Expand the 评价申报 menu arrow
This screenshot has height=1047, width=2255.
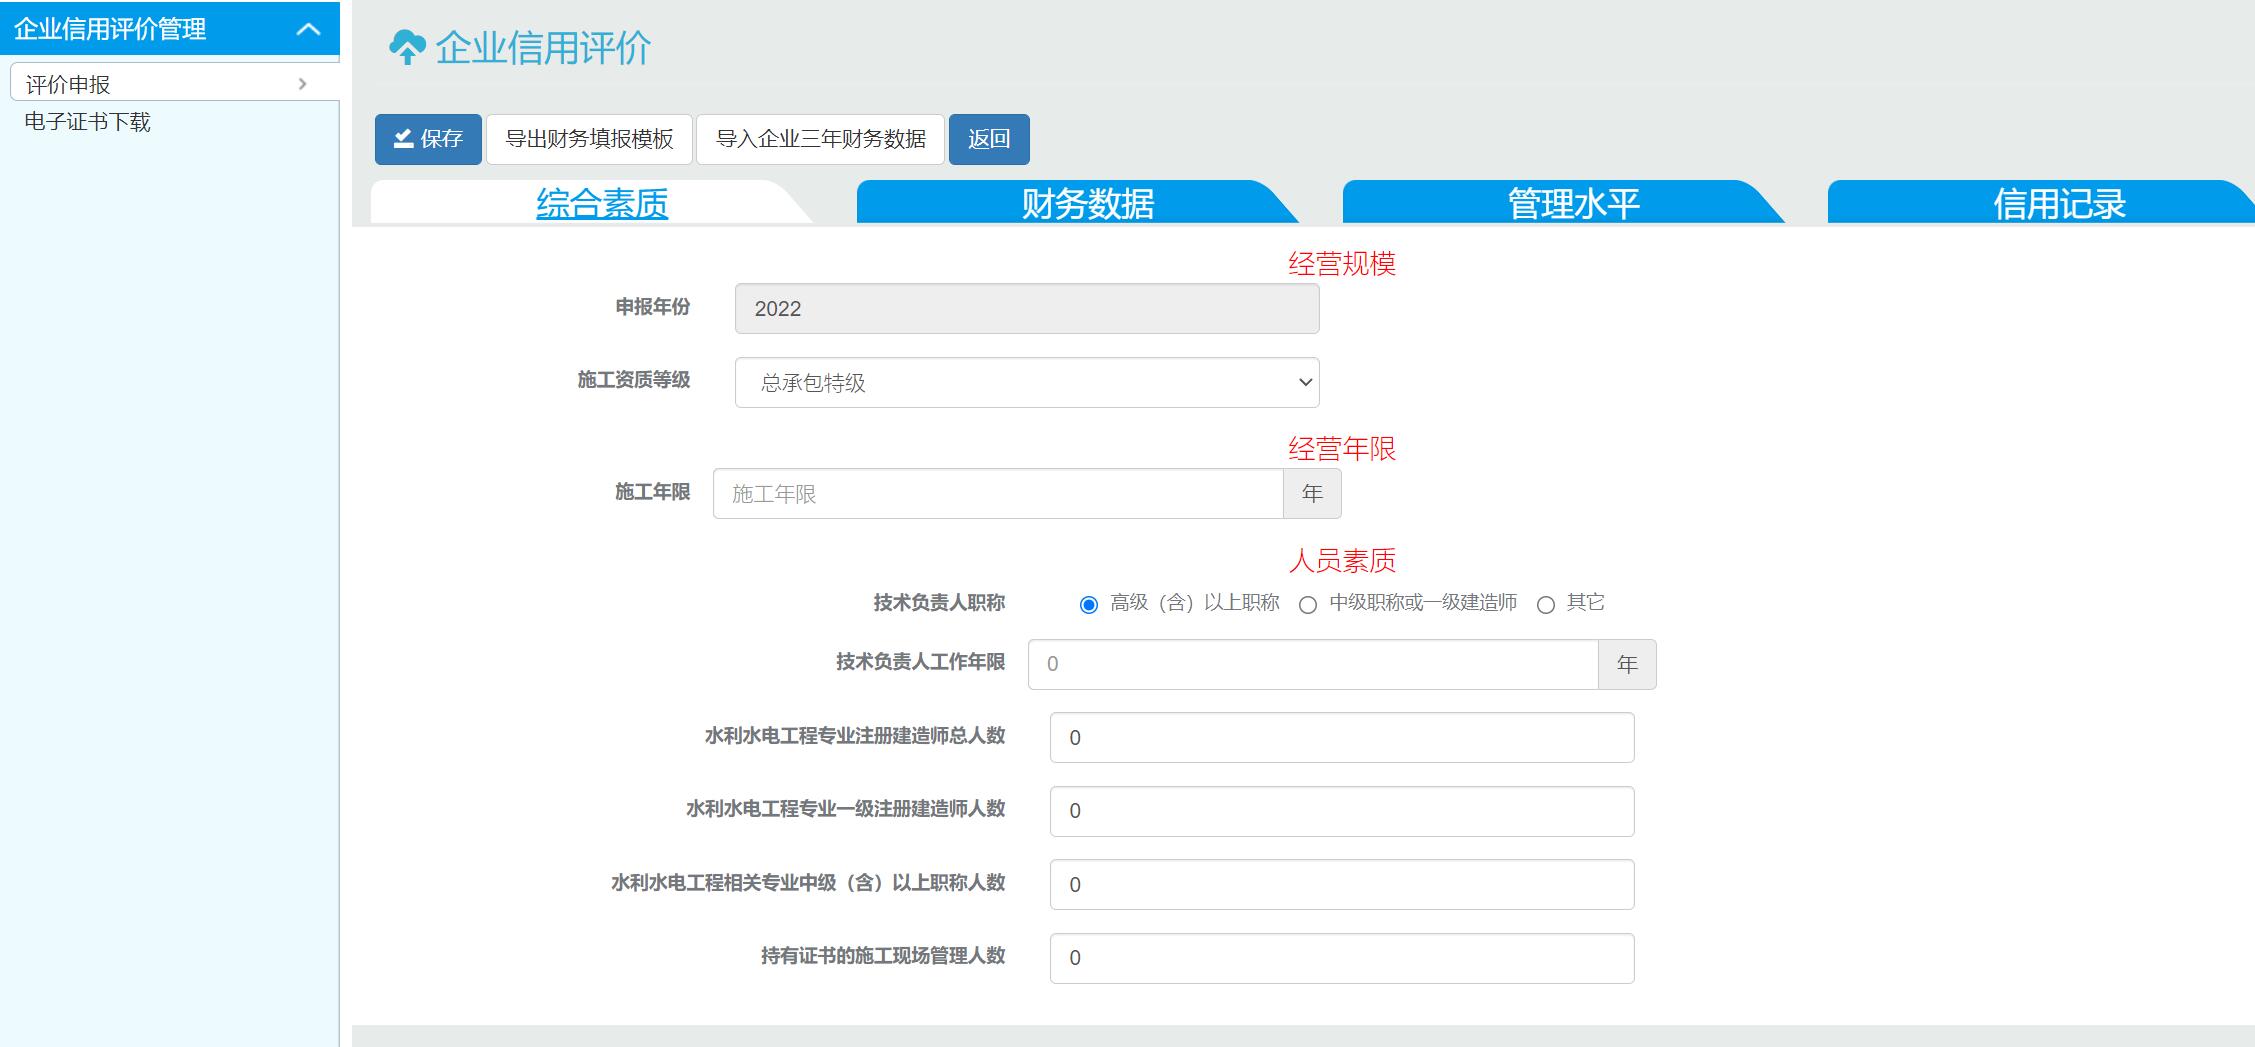302,84
